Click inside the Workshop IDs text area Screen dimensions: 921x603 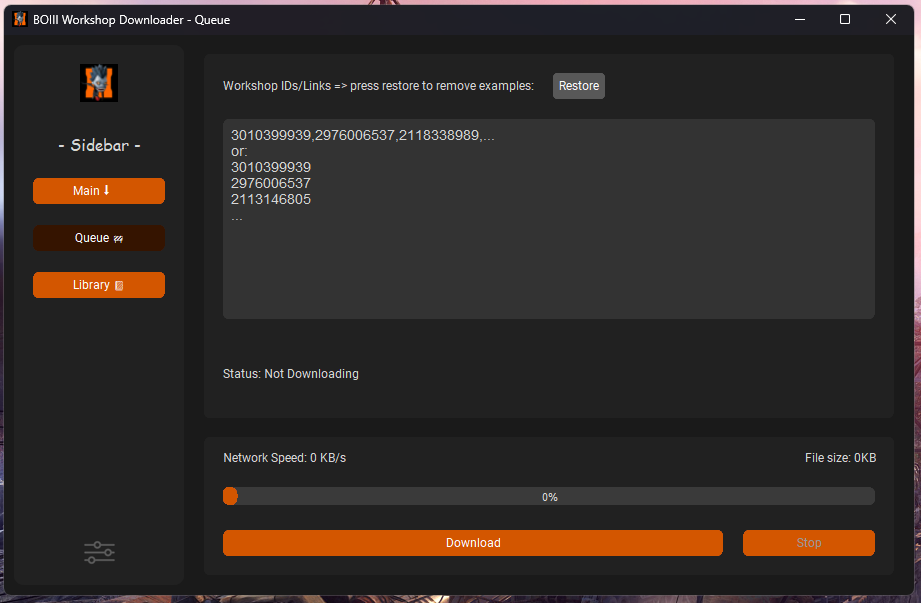tap(548, 218)
